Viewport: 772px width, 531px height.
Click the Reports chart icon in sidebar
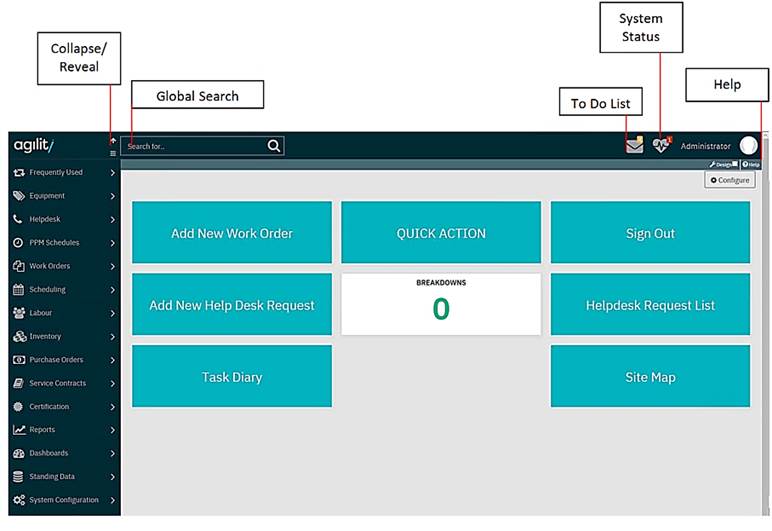click(x=19, y=430)
